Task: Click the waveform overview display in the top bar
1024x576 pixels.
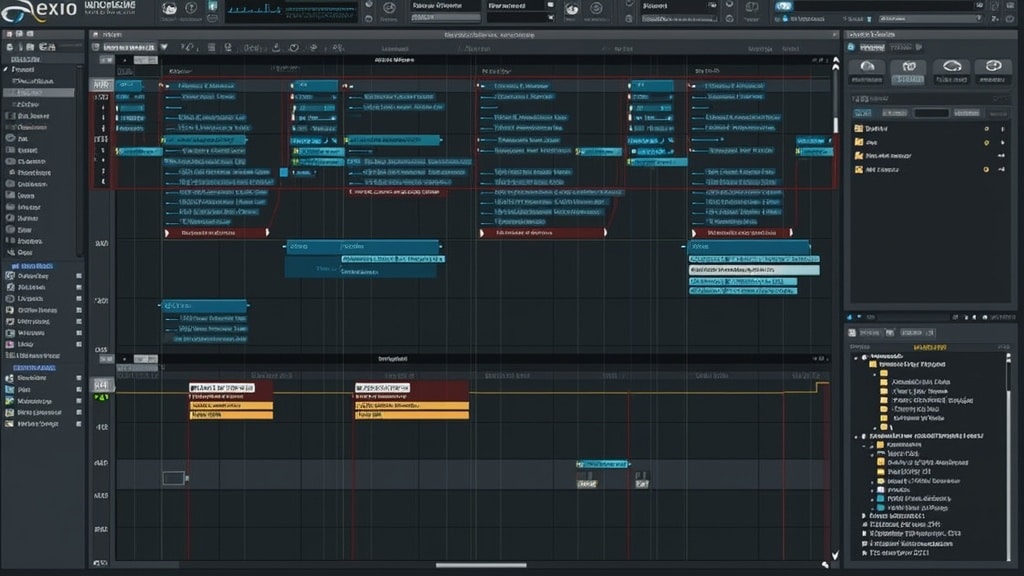Action: (x=292, y=10)
